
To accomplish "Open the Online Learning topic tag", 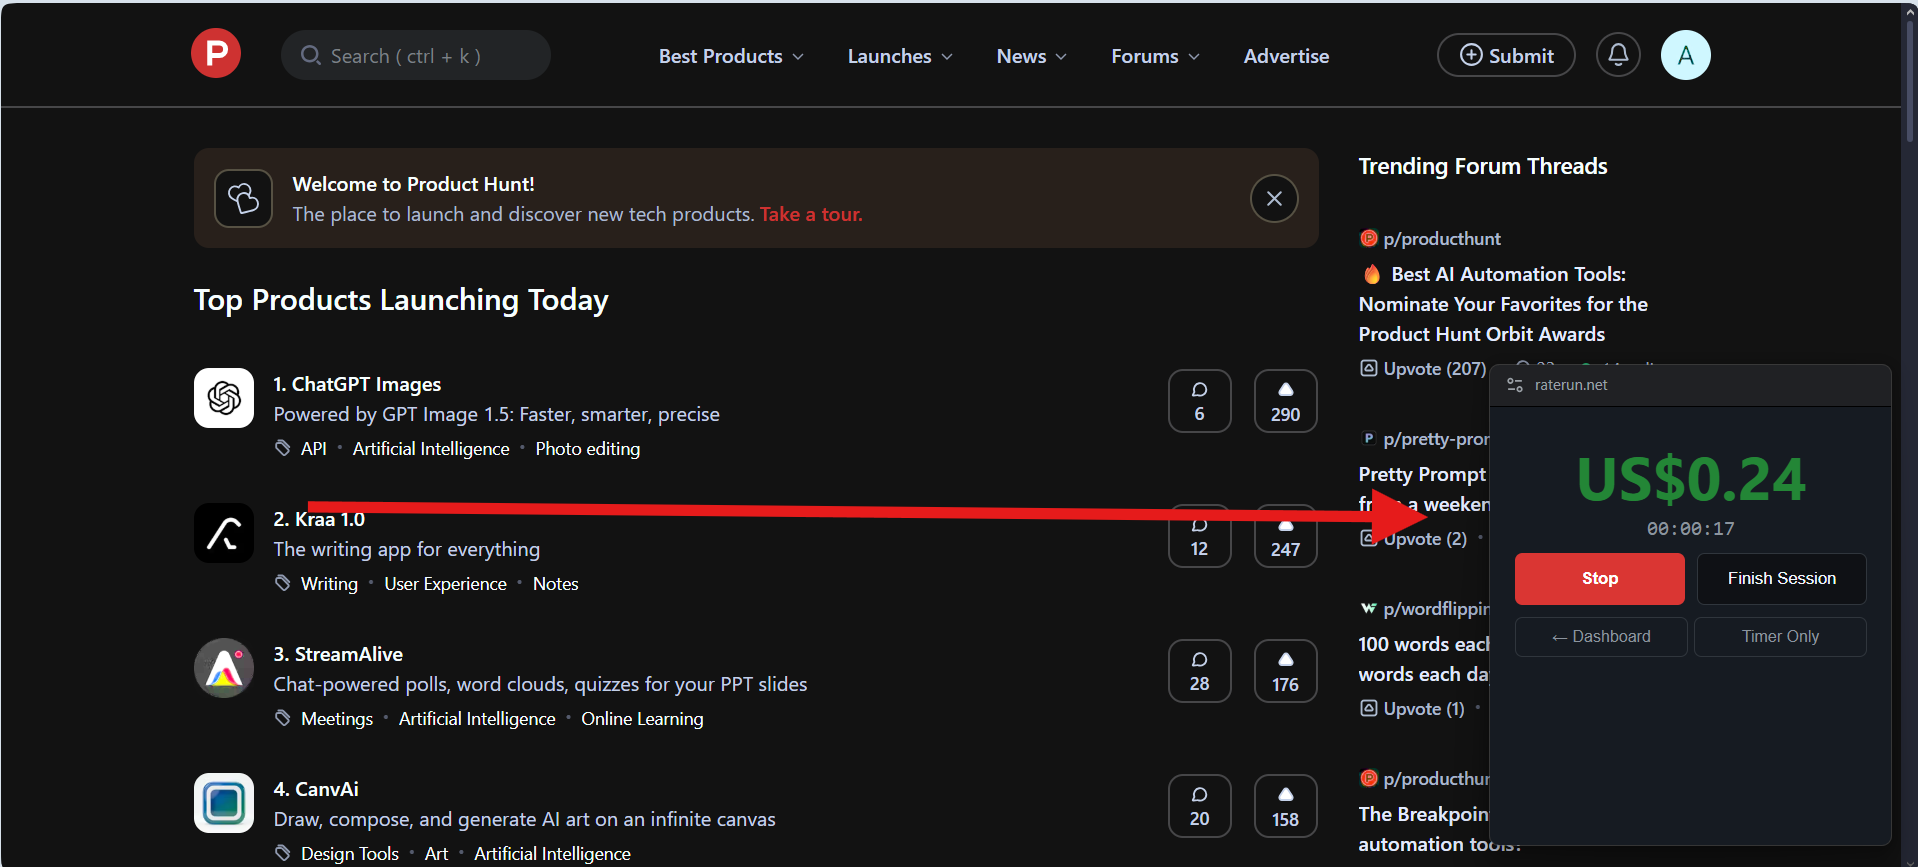I will 642,719.
